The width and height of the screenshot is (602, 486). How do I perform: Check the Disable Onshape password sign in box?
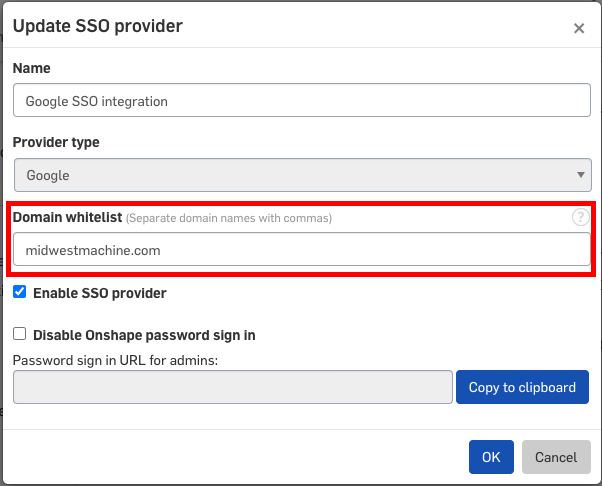pyautogui.click(x=20, y=334)
